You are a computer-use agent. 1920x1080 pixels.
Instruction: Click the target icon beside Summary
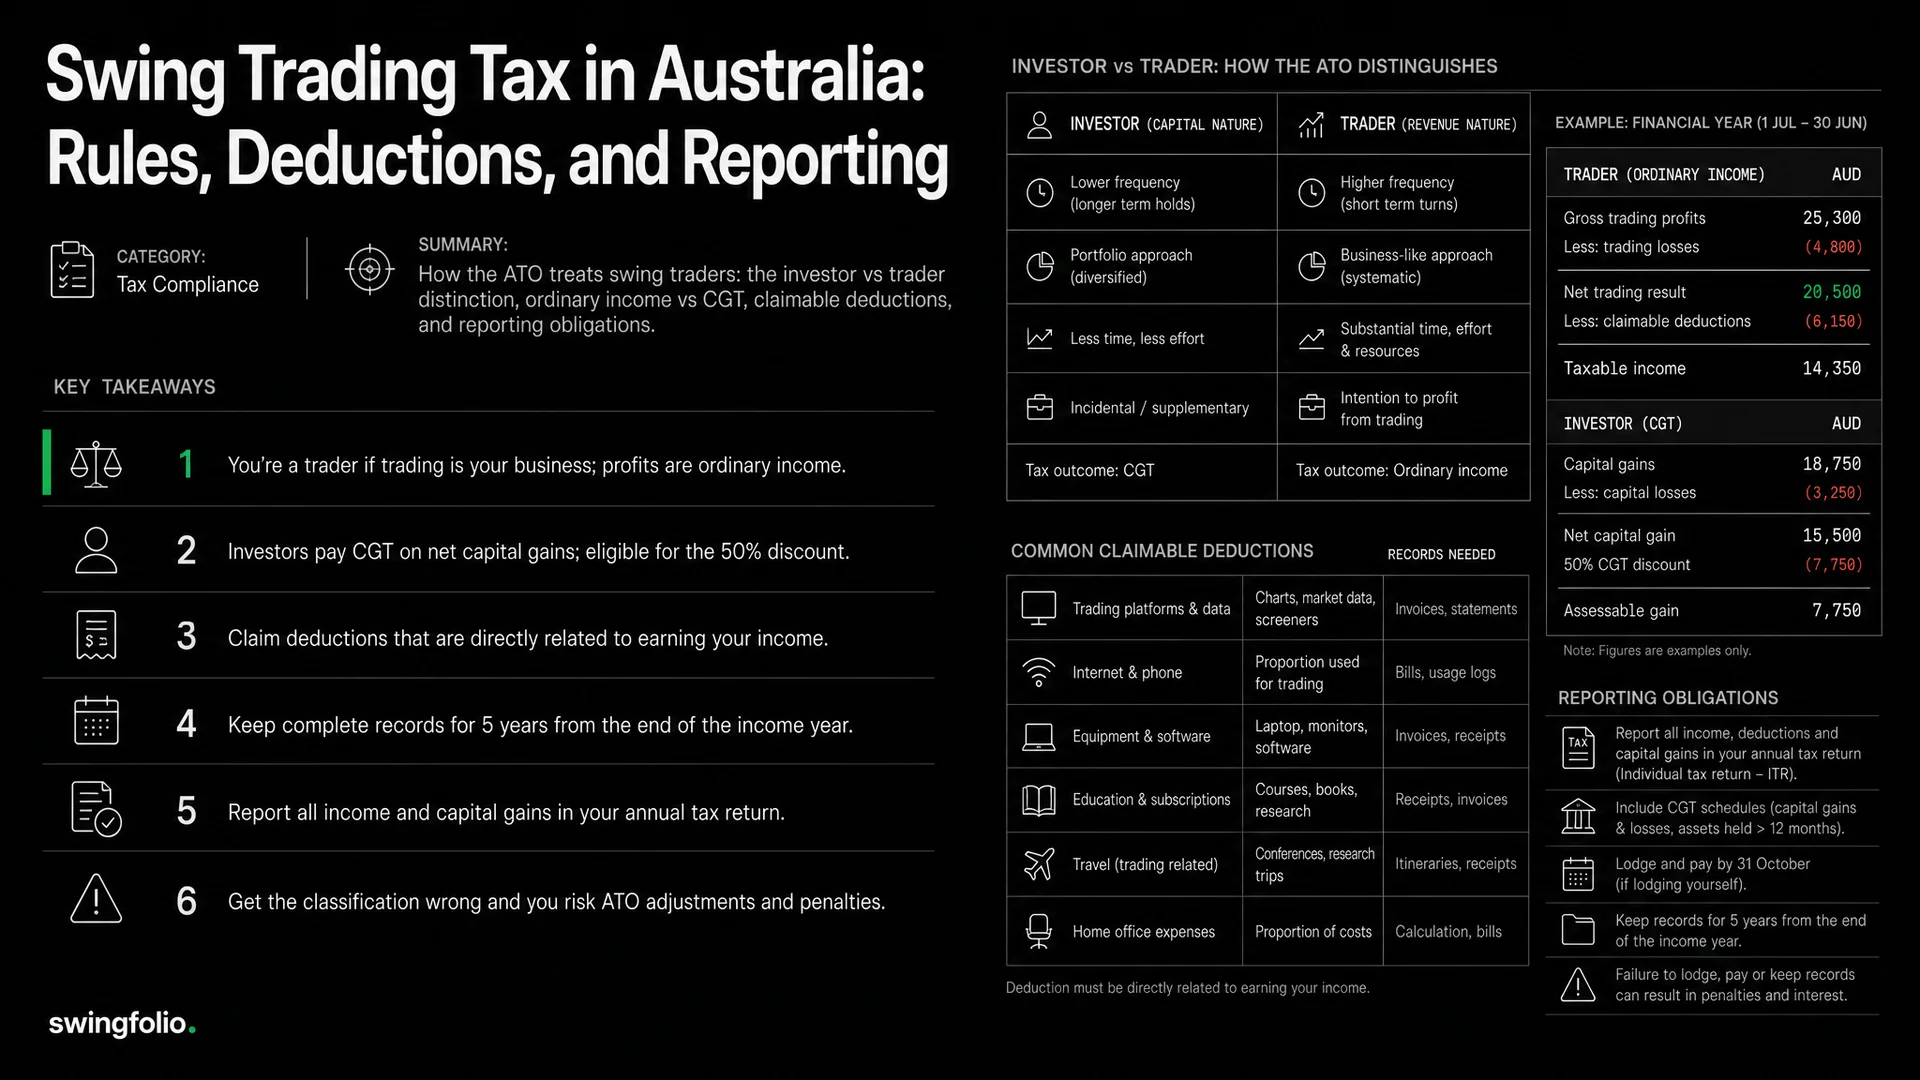369,269
